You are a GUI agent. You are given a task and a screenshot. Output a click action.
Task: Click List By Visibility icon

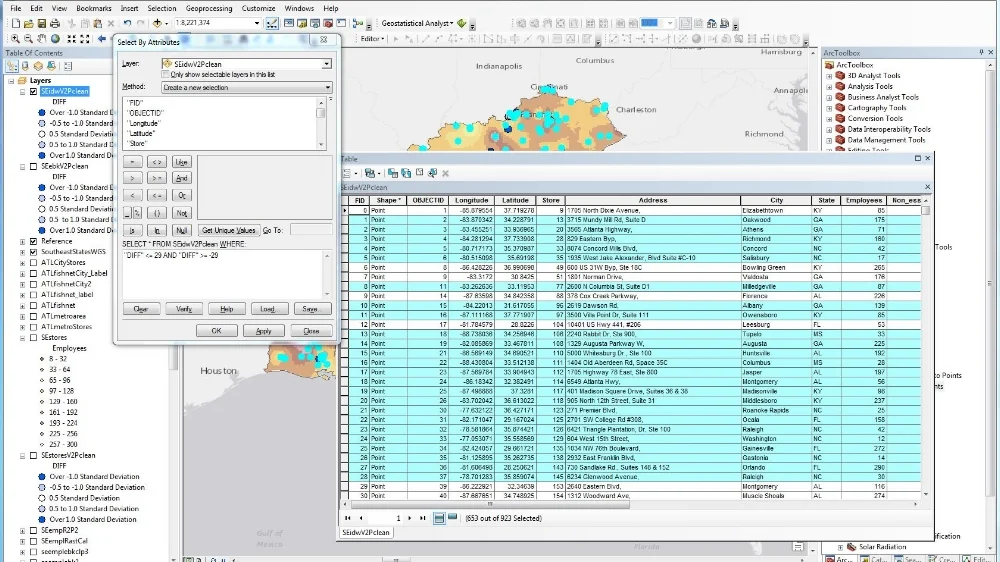click(x=38, y=66)
